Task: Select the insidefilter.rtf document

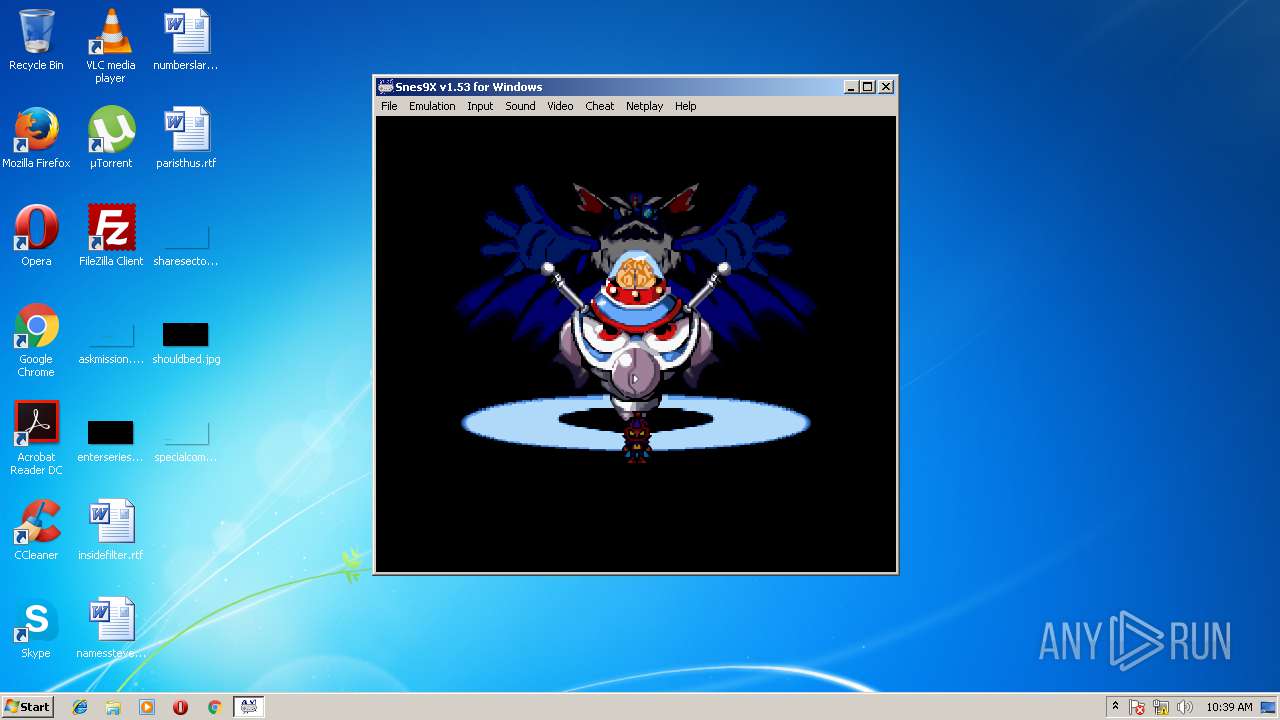Action: [x=110, y=530]
